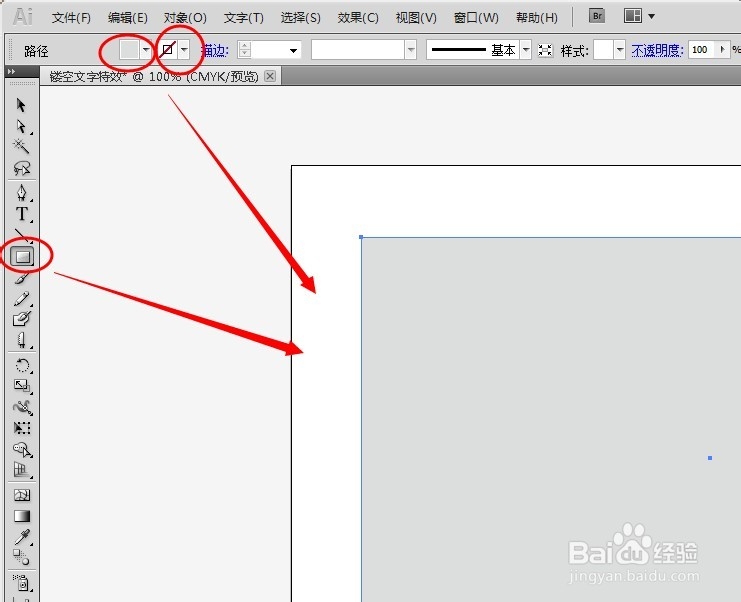
Task: Open the 选择(S) menu
Action: pos(301,18)
